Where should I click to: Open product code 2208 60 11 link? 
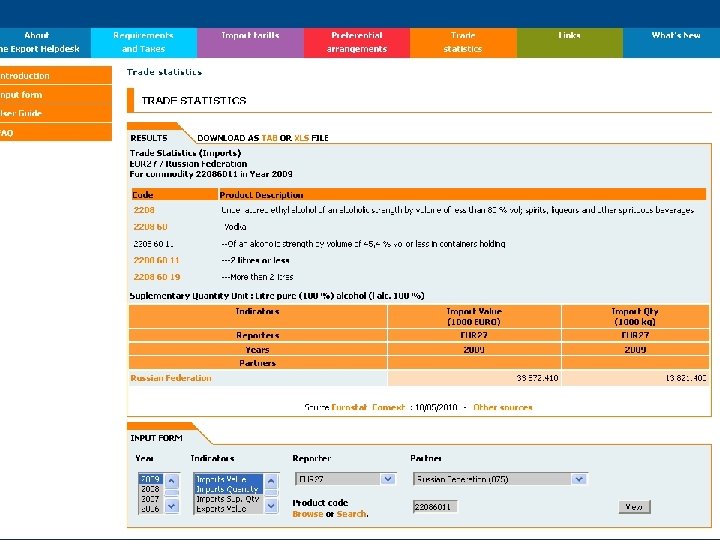coord(157,260)
